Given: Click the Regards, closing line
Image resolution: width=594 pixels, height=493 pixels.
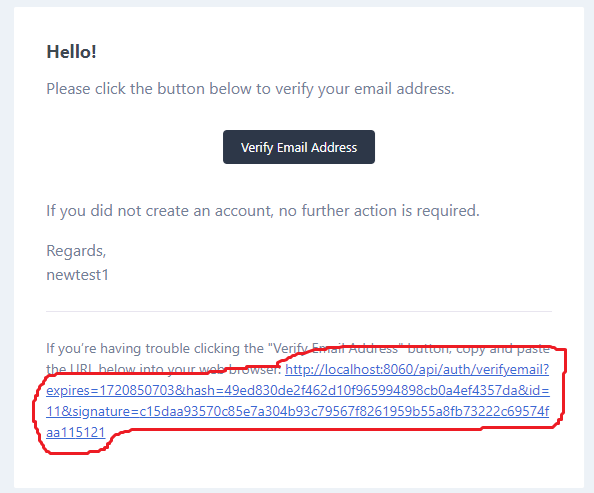Looking at the screenshot, I should tap(76, 251).
